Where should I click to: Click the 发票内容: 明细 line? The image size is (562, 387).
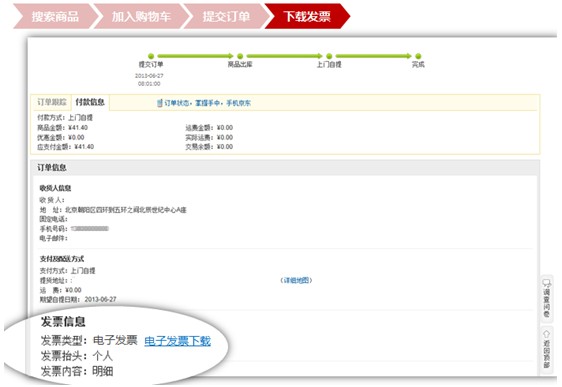[77, 371]
